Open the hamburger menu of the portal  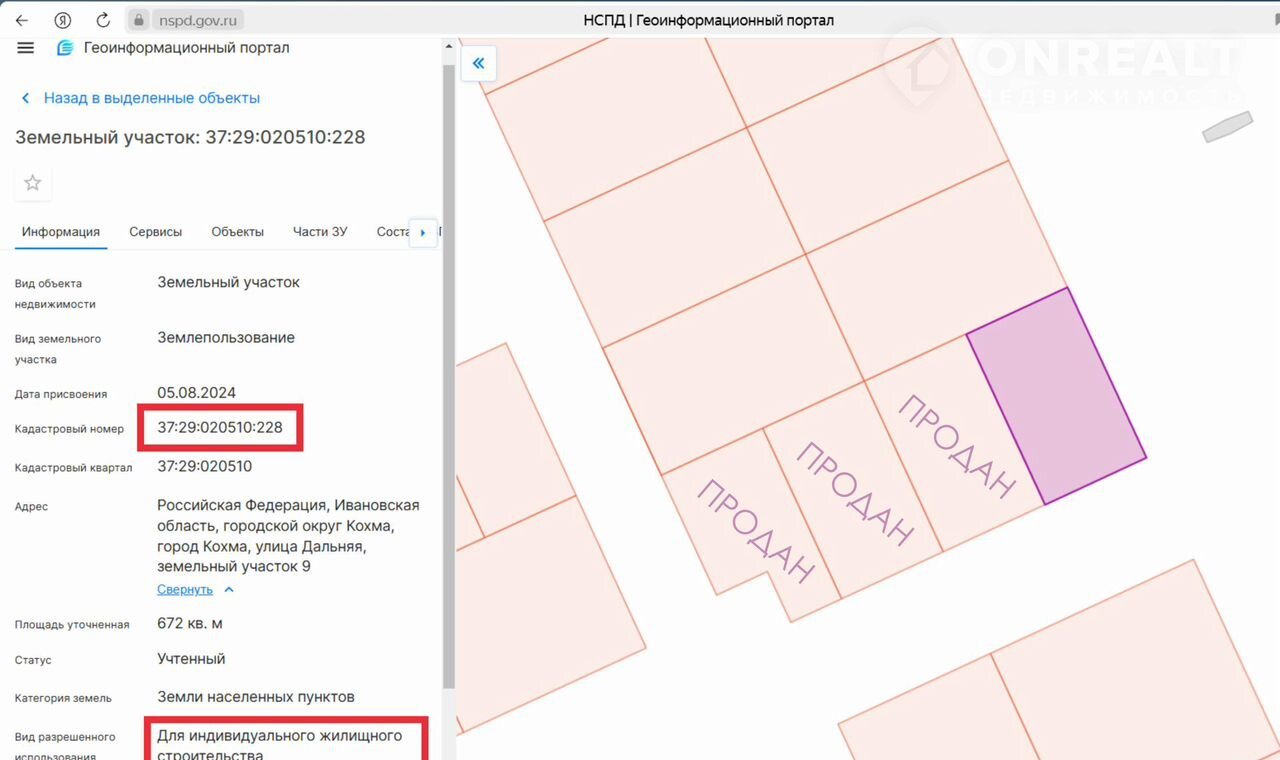pyautogui.click(x=26, y=48)
